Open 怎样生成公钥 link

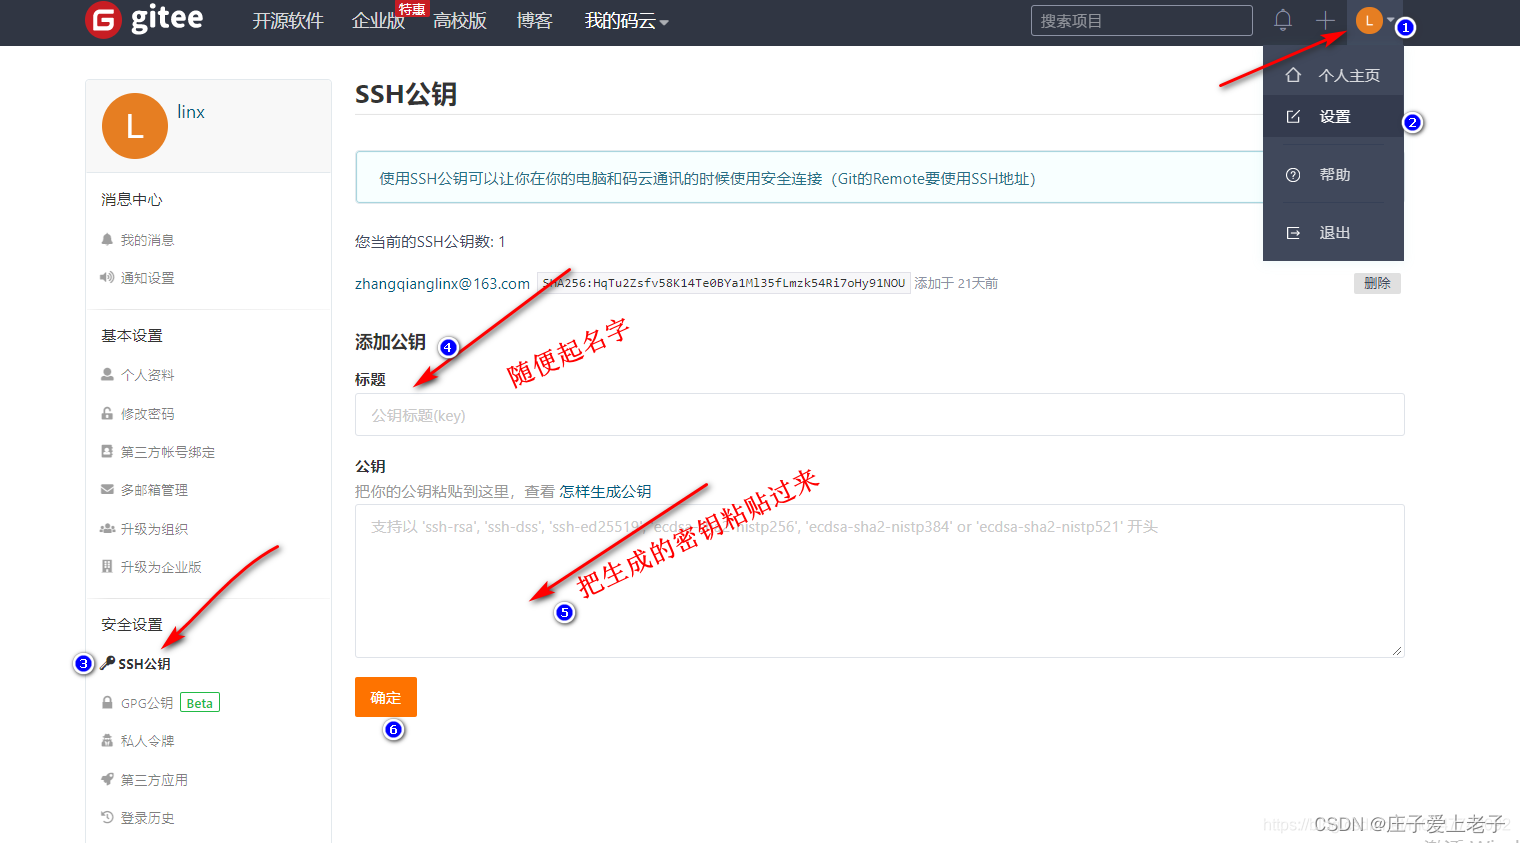pos(605,491)
